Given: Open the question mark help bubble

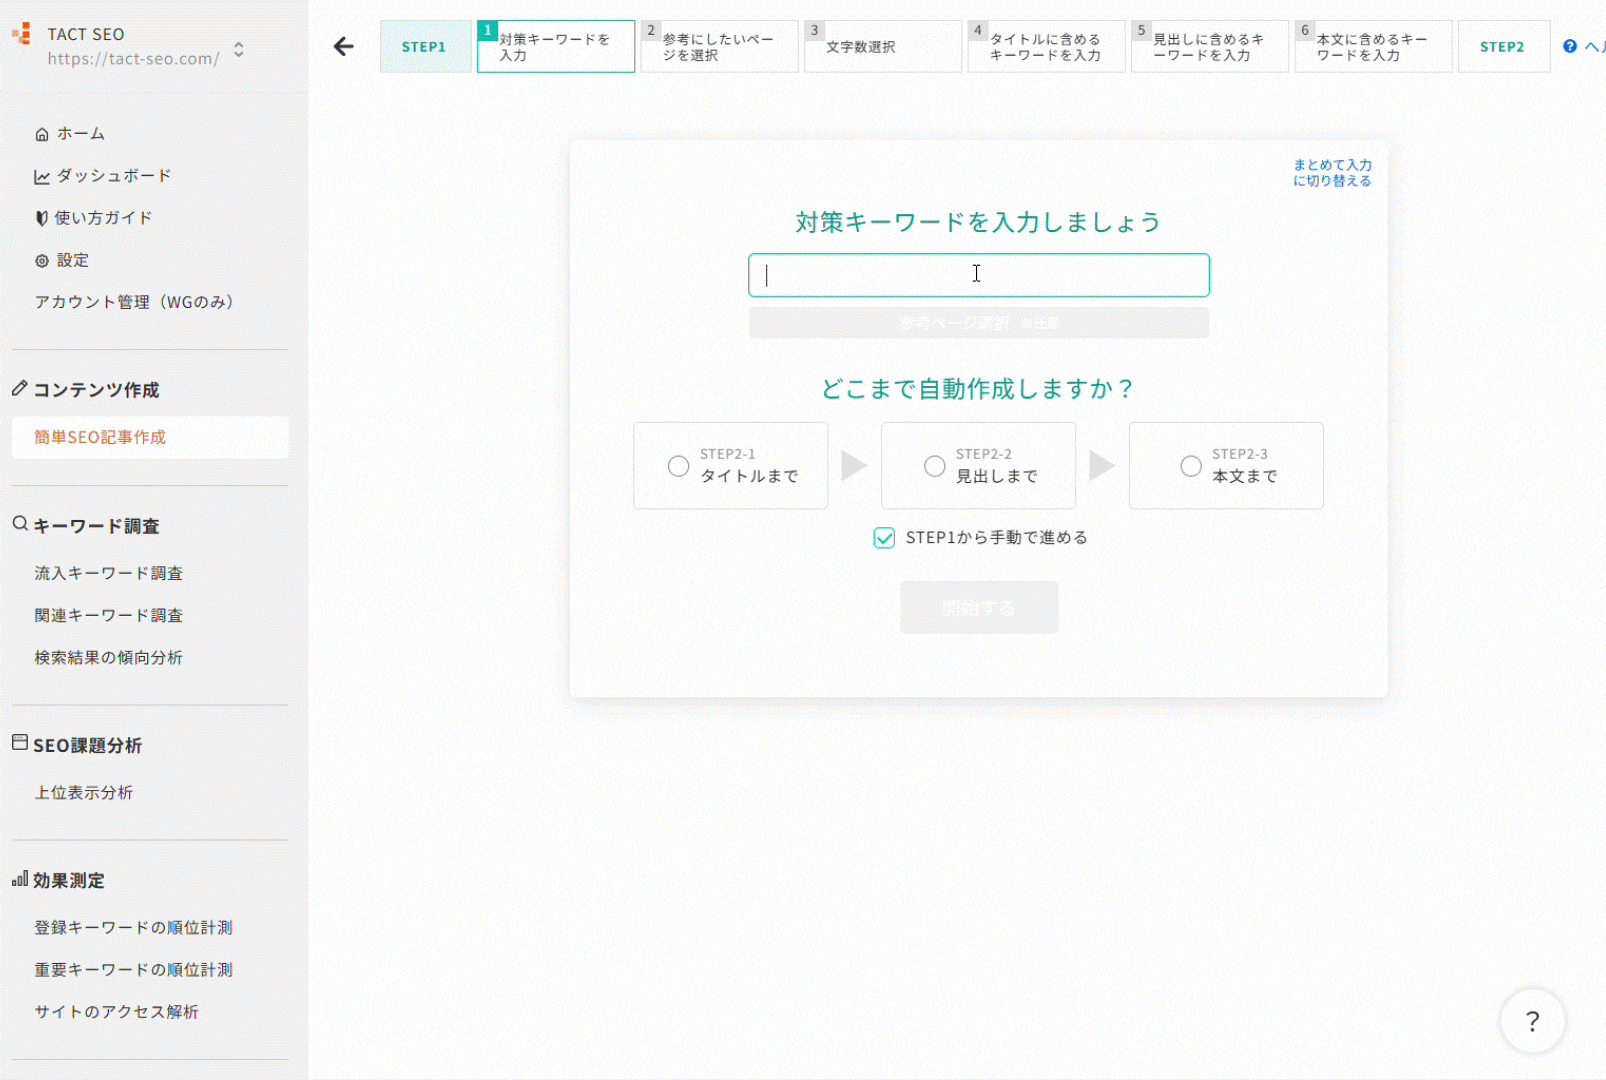Looking at the screenshot, I should coord(1531,1021).
